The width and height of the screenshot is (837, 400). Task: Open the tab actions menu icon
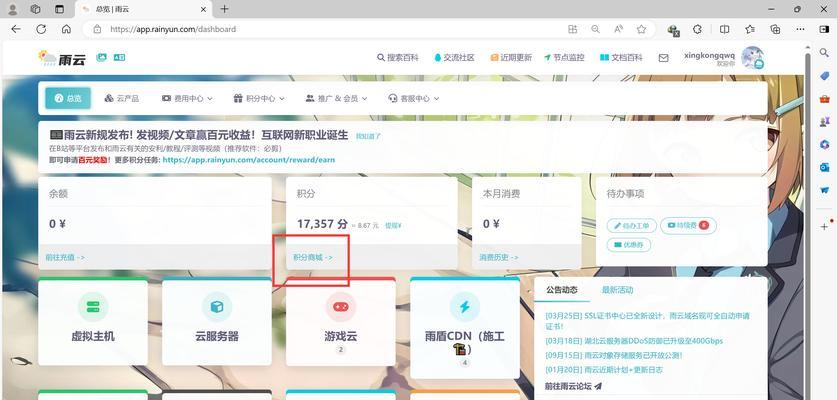(x=59, y=9)
